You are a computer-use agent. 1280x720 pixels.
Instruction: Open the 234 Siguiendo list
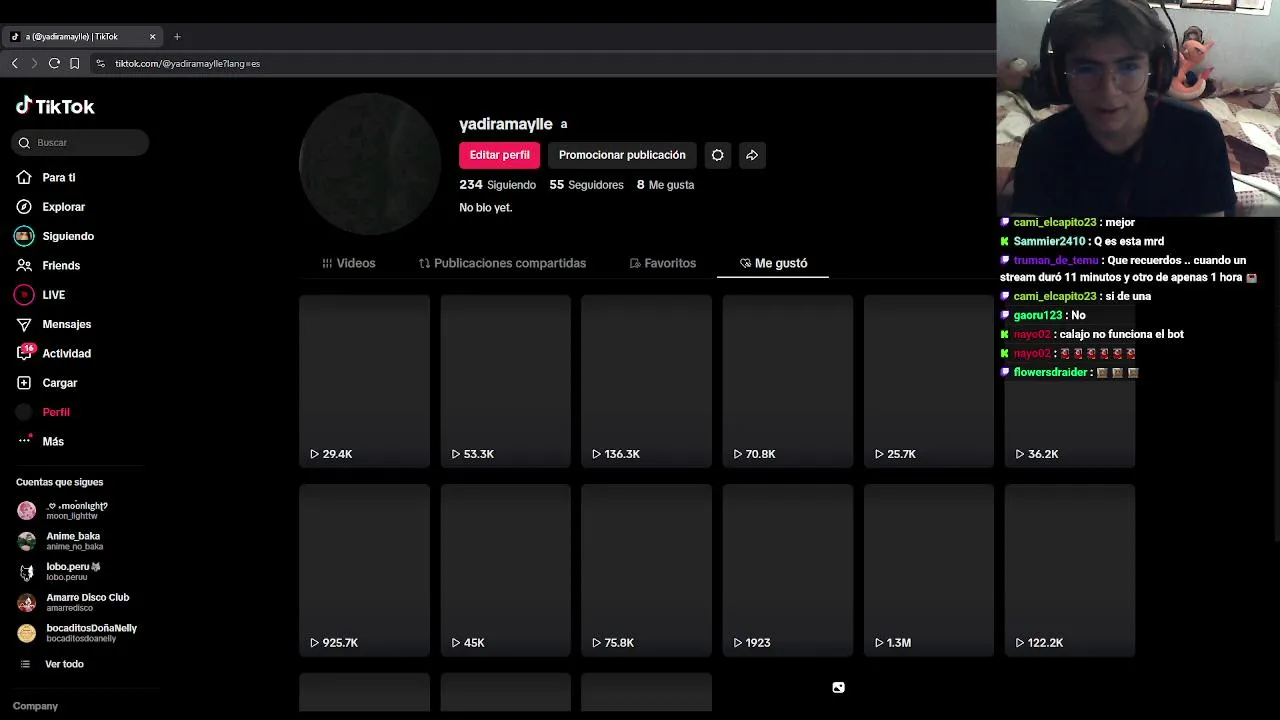(x=497, y=185)
